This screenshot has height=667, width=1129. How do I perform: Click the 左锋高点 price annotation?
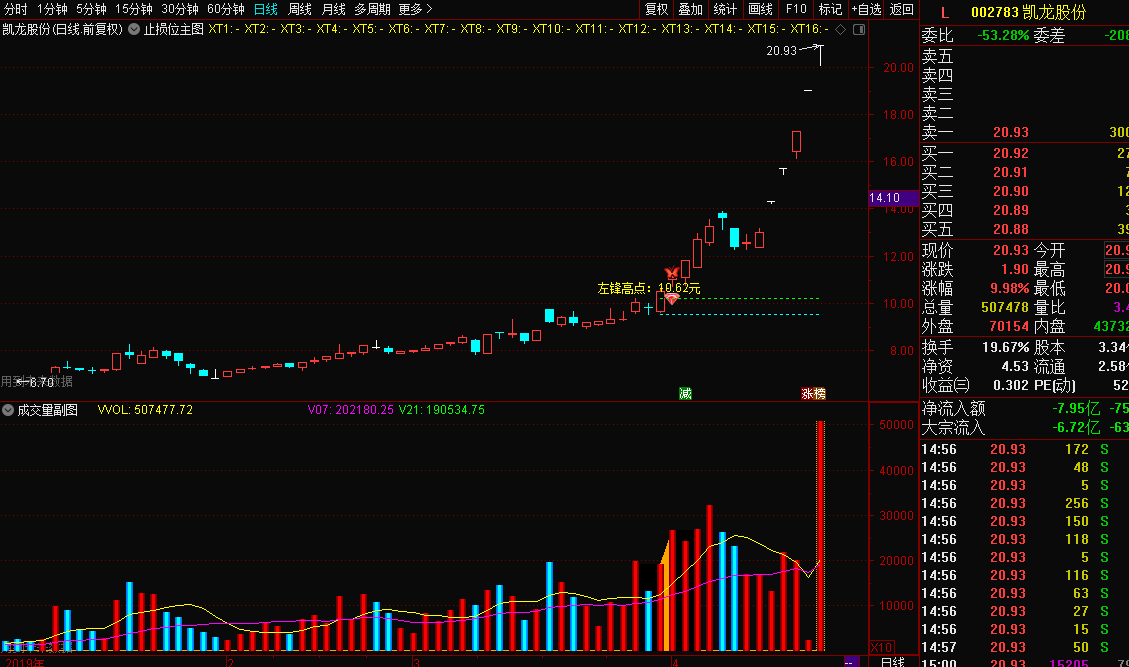(x=649, y=288)
